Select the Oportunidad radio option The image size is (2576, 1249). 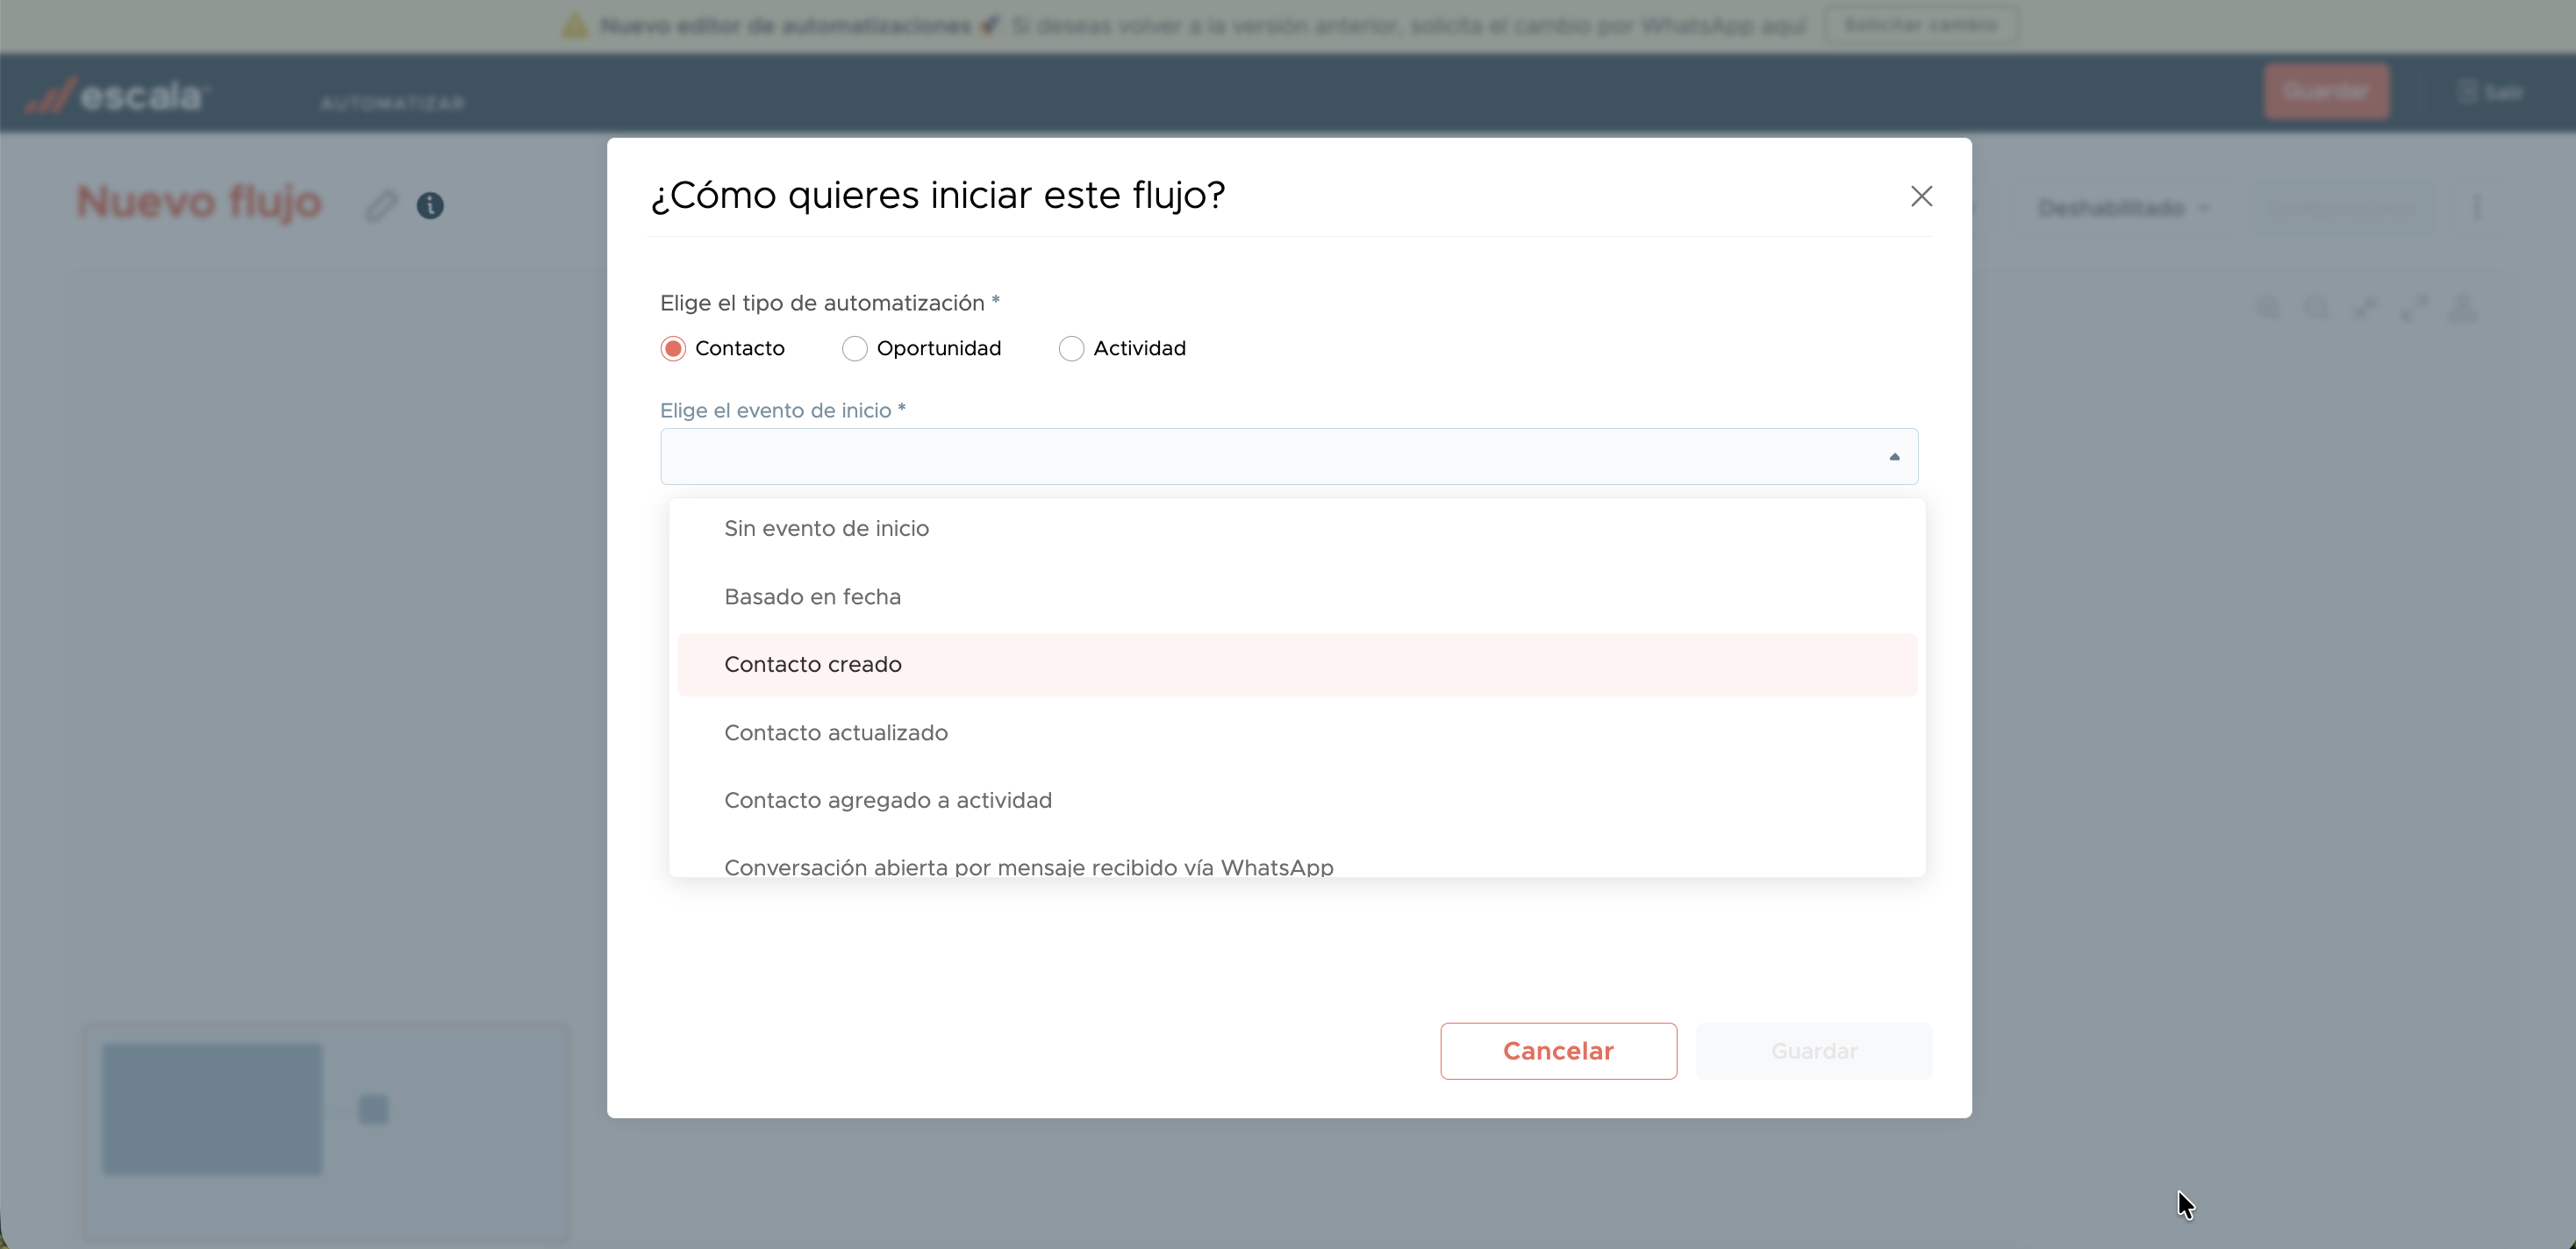click(x=854, y=348)
